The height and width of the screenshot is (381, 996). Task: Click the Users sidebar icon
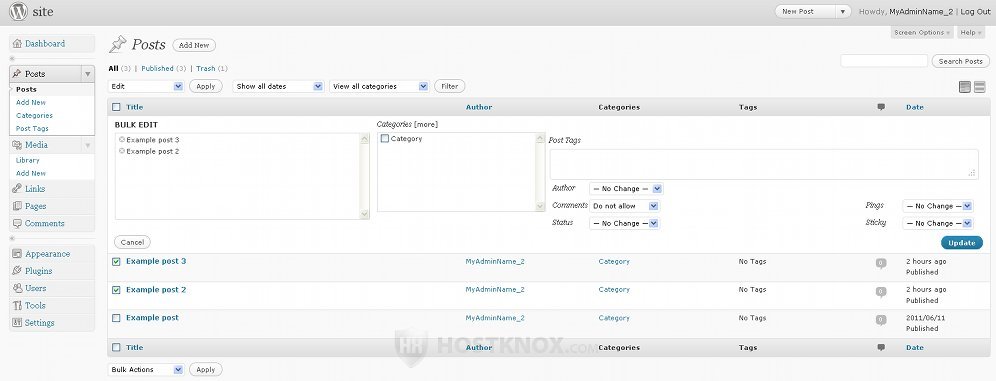coord(17,288)
